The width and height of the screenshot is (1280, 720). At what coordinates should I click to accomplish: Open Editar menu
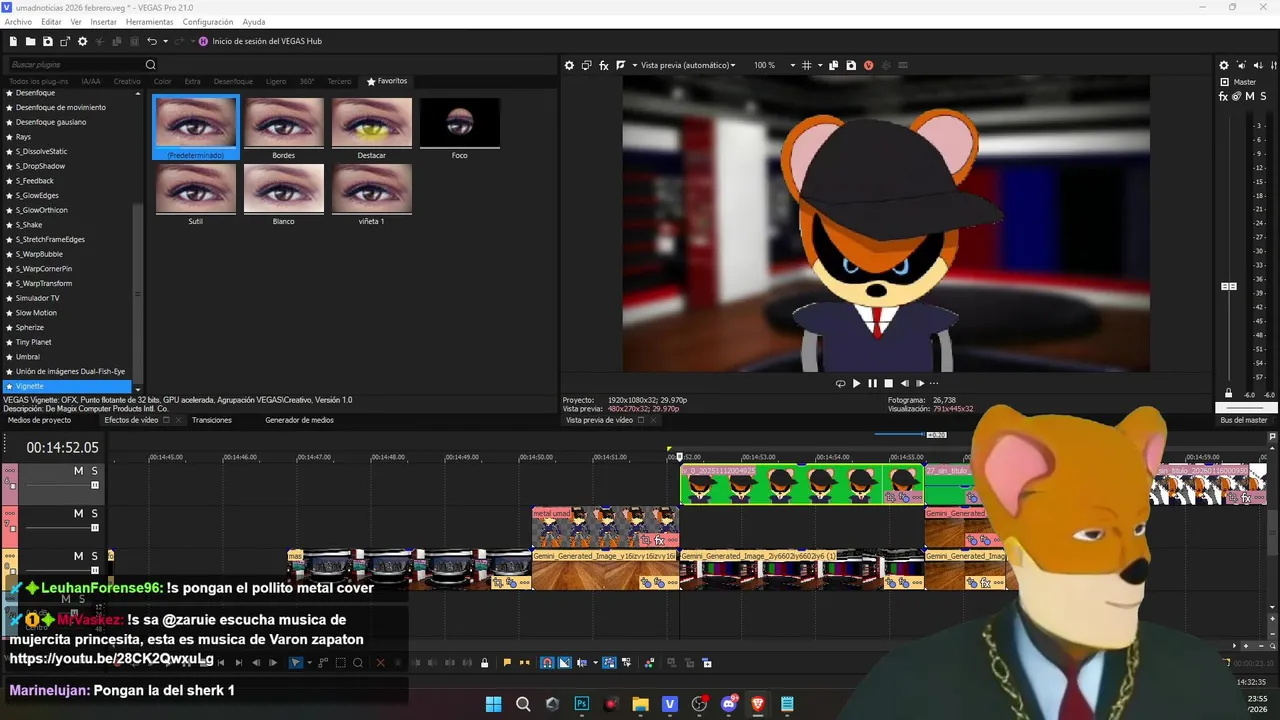(51, 22)
